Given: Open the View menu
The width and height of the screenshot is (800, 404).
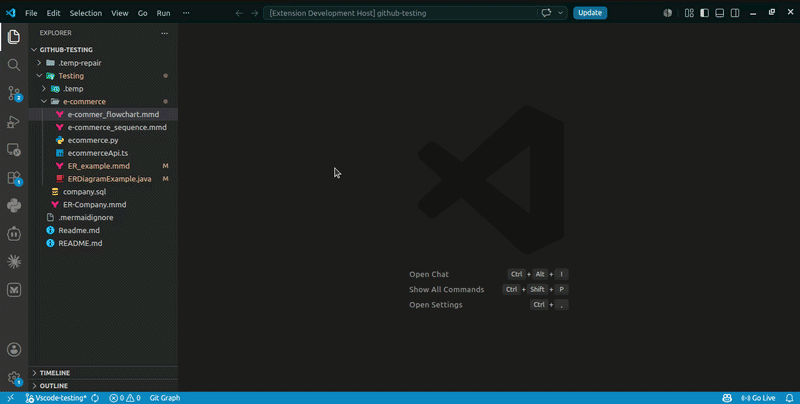Looking at the screenshot, I should [120, 13].
